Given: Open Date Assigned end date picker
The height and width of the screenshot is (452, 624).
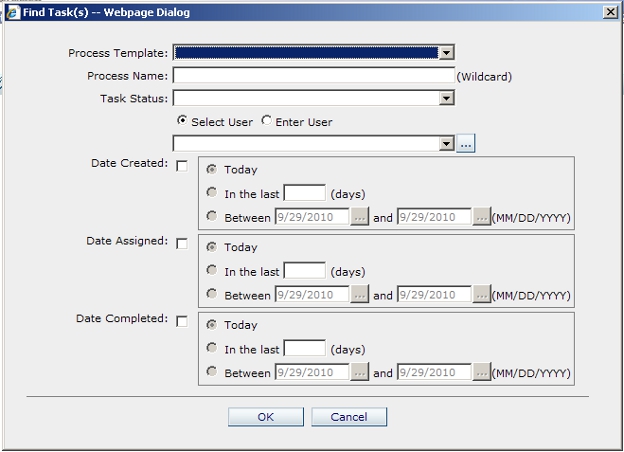Looking at the screenshot, I should coord(482,295).
